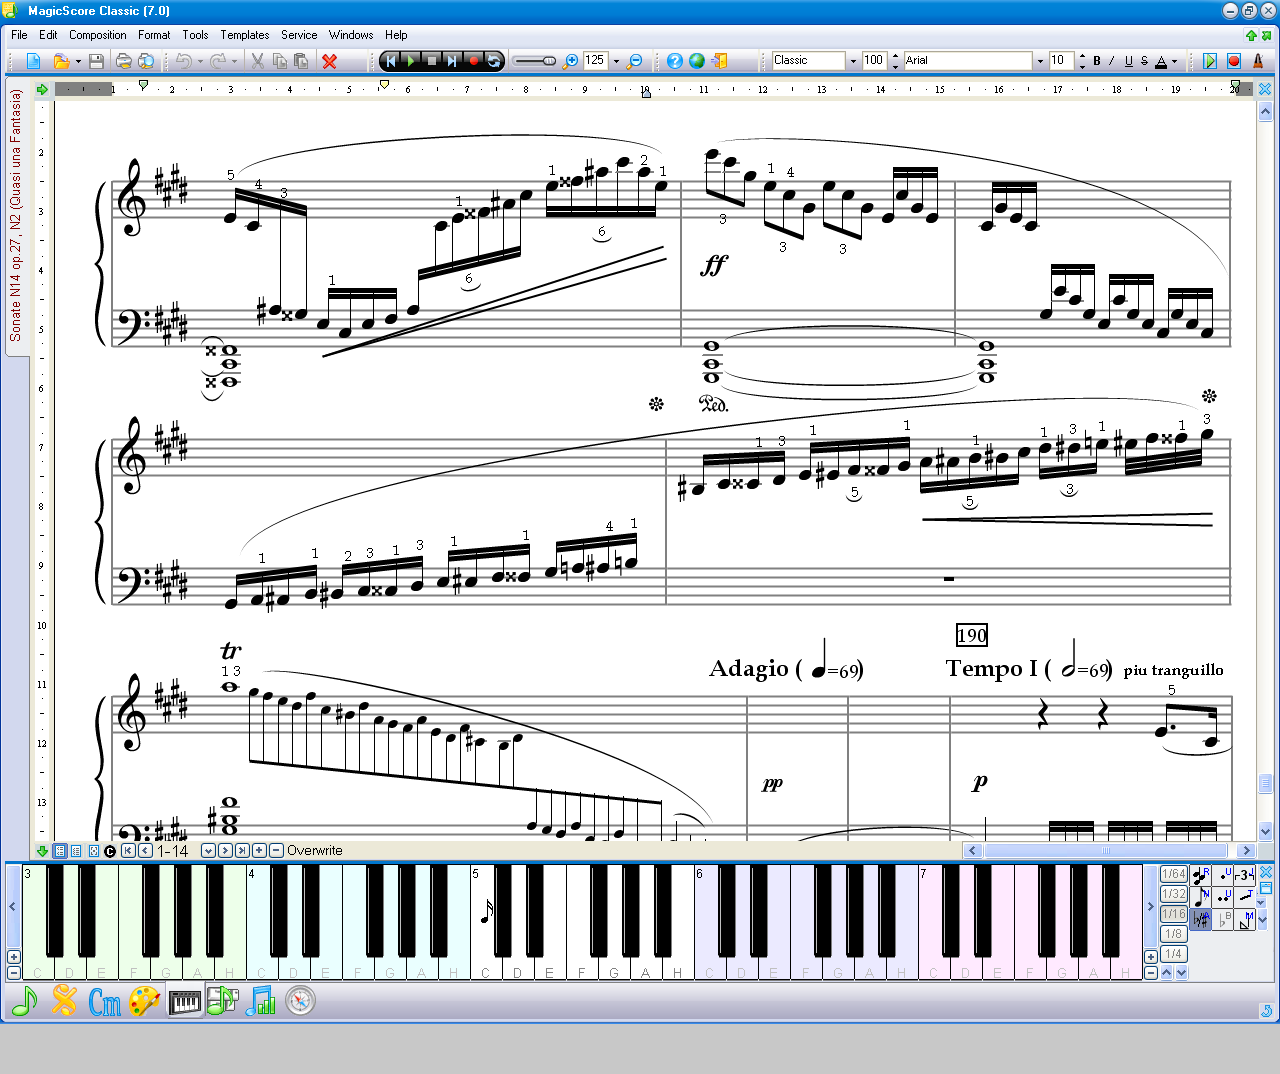
Task: Click the 100 scale input field
Action: click(x=874, y=61)
